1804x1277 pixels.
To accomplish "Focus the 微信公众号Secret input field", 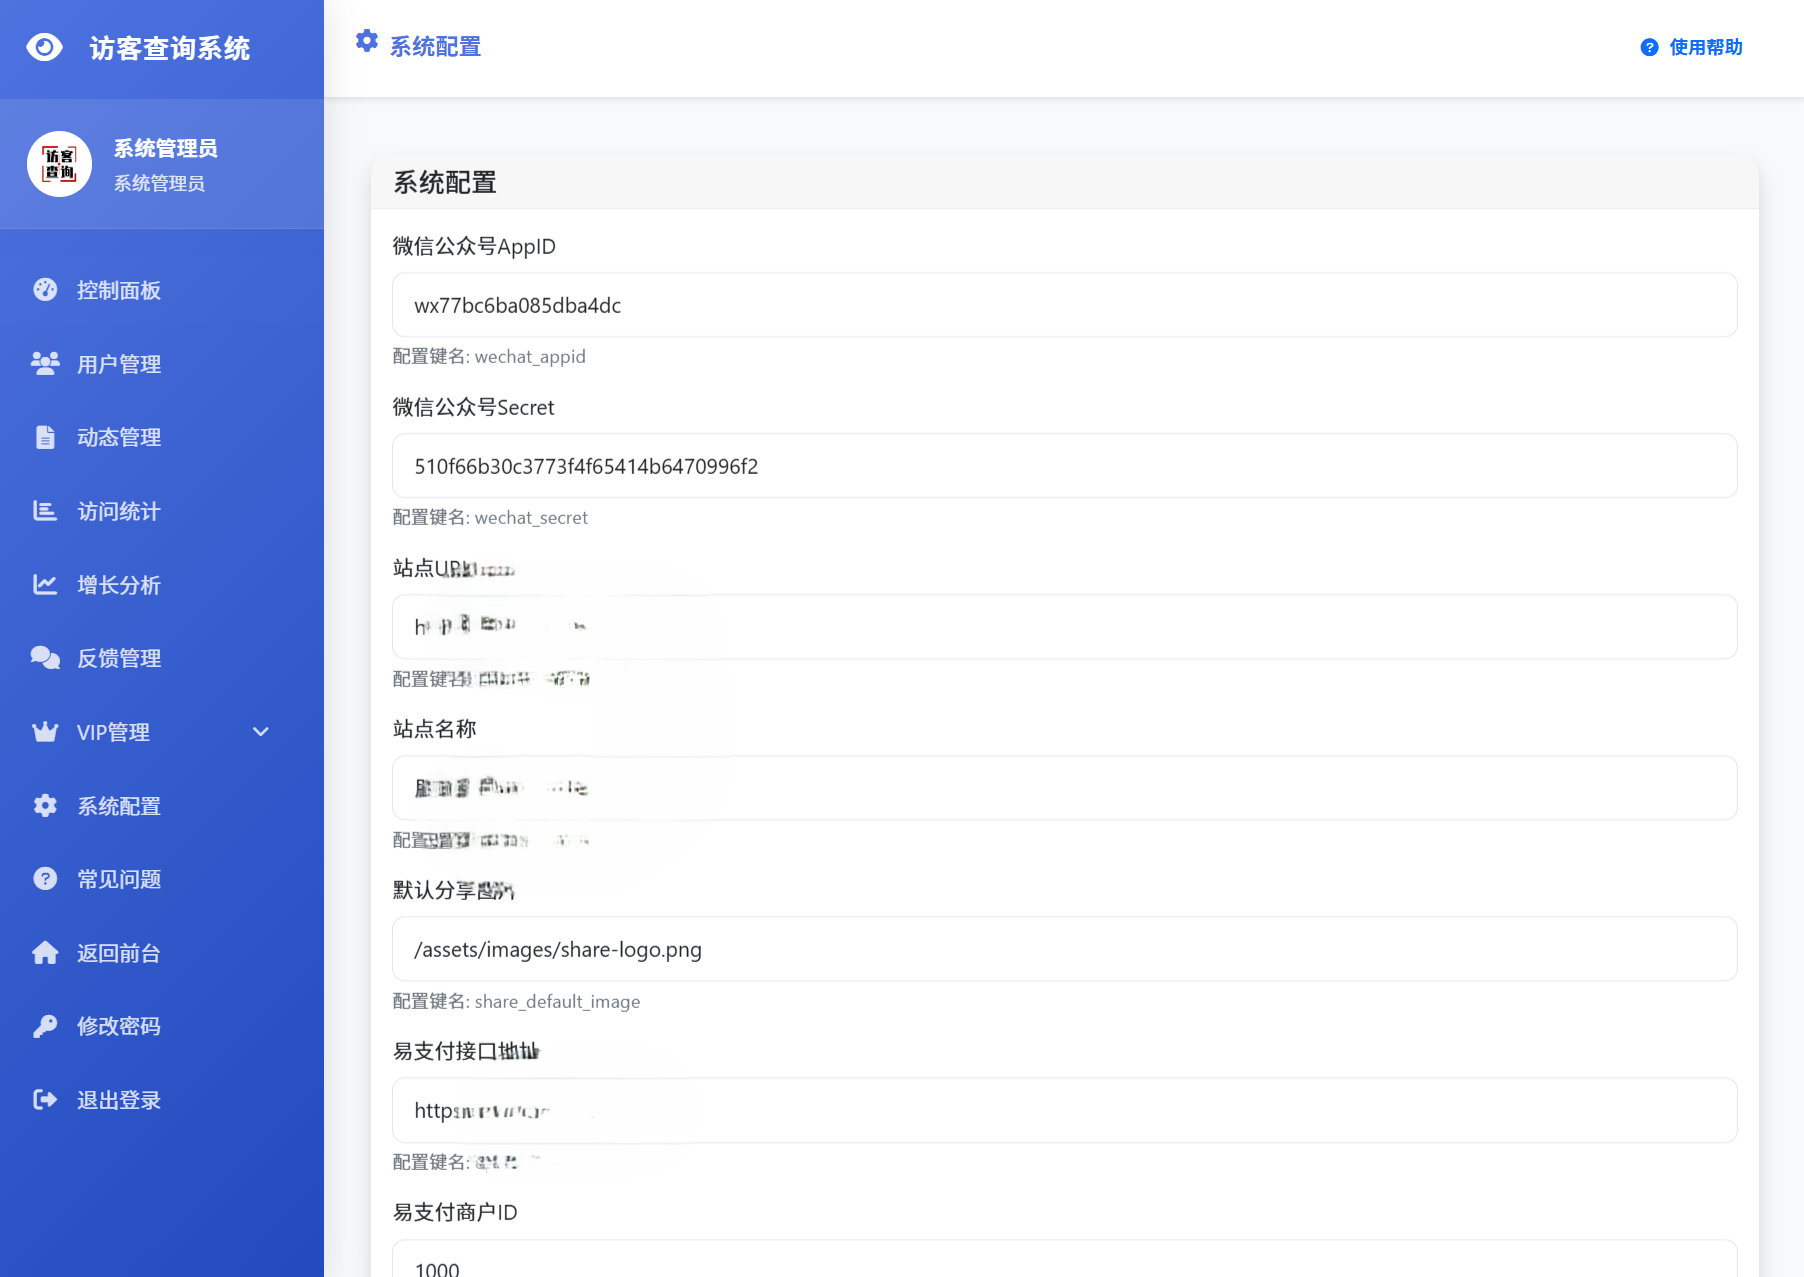I will (x=1064, y=466).
